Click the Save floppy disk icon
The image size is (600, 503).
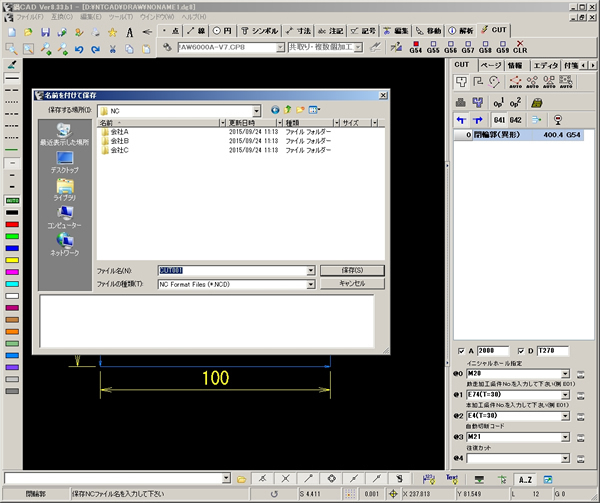[46, 32]
